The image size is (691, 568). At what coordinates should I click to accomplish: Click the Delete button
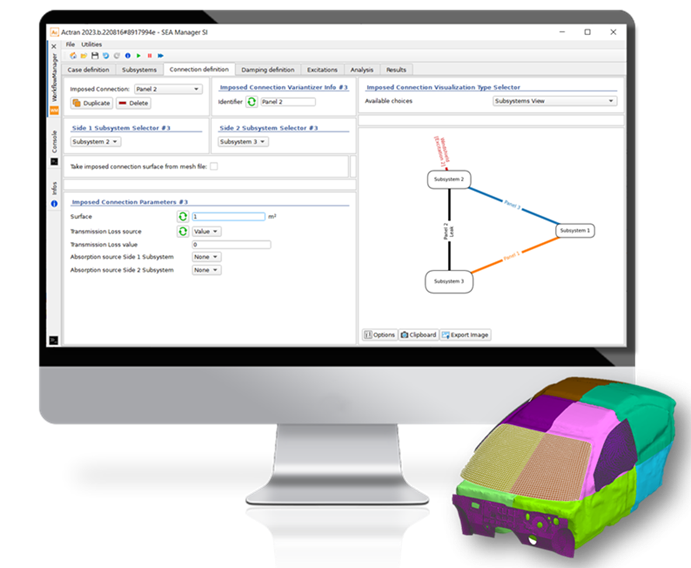134,103
